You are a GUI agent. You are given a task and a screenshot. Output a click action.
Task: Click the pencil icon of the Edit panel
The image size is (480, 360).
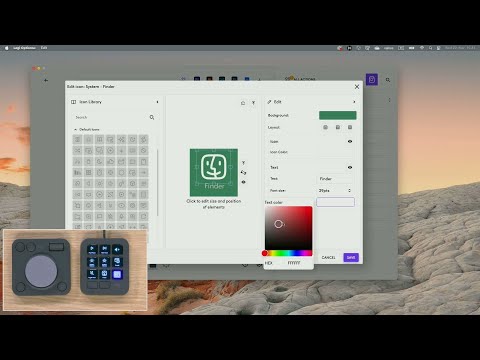269,102
